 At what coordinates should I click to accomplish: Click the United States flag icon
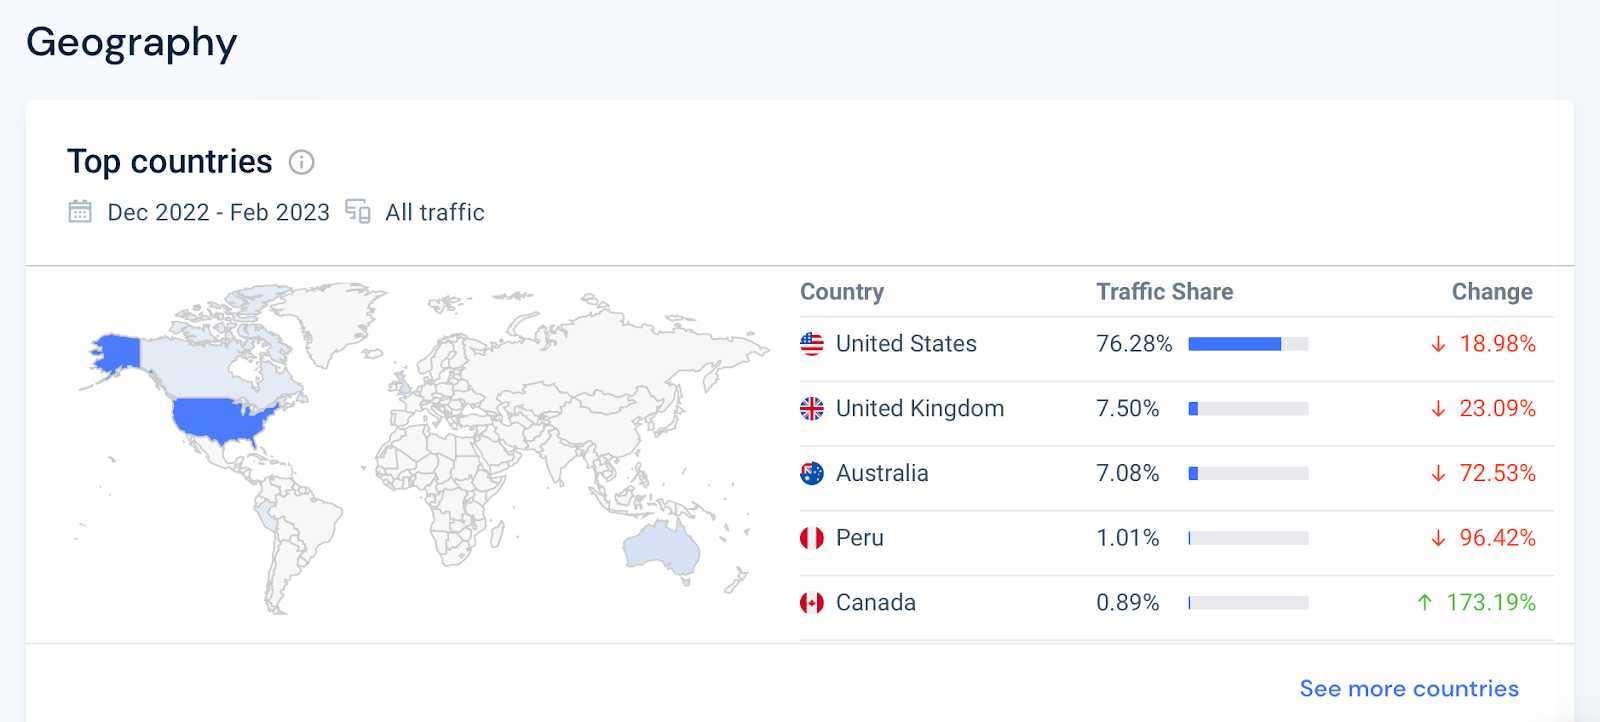coord(812,344)
